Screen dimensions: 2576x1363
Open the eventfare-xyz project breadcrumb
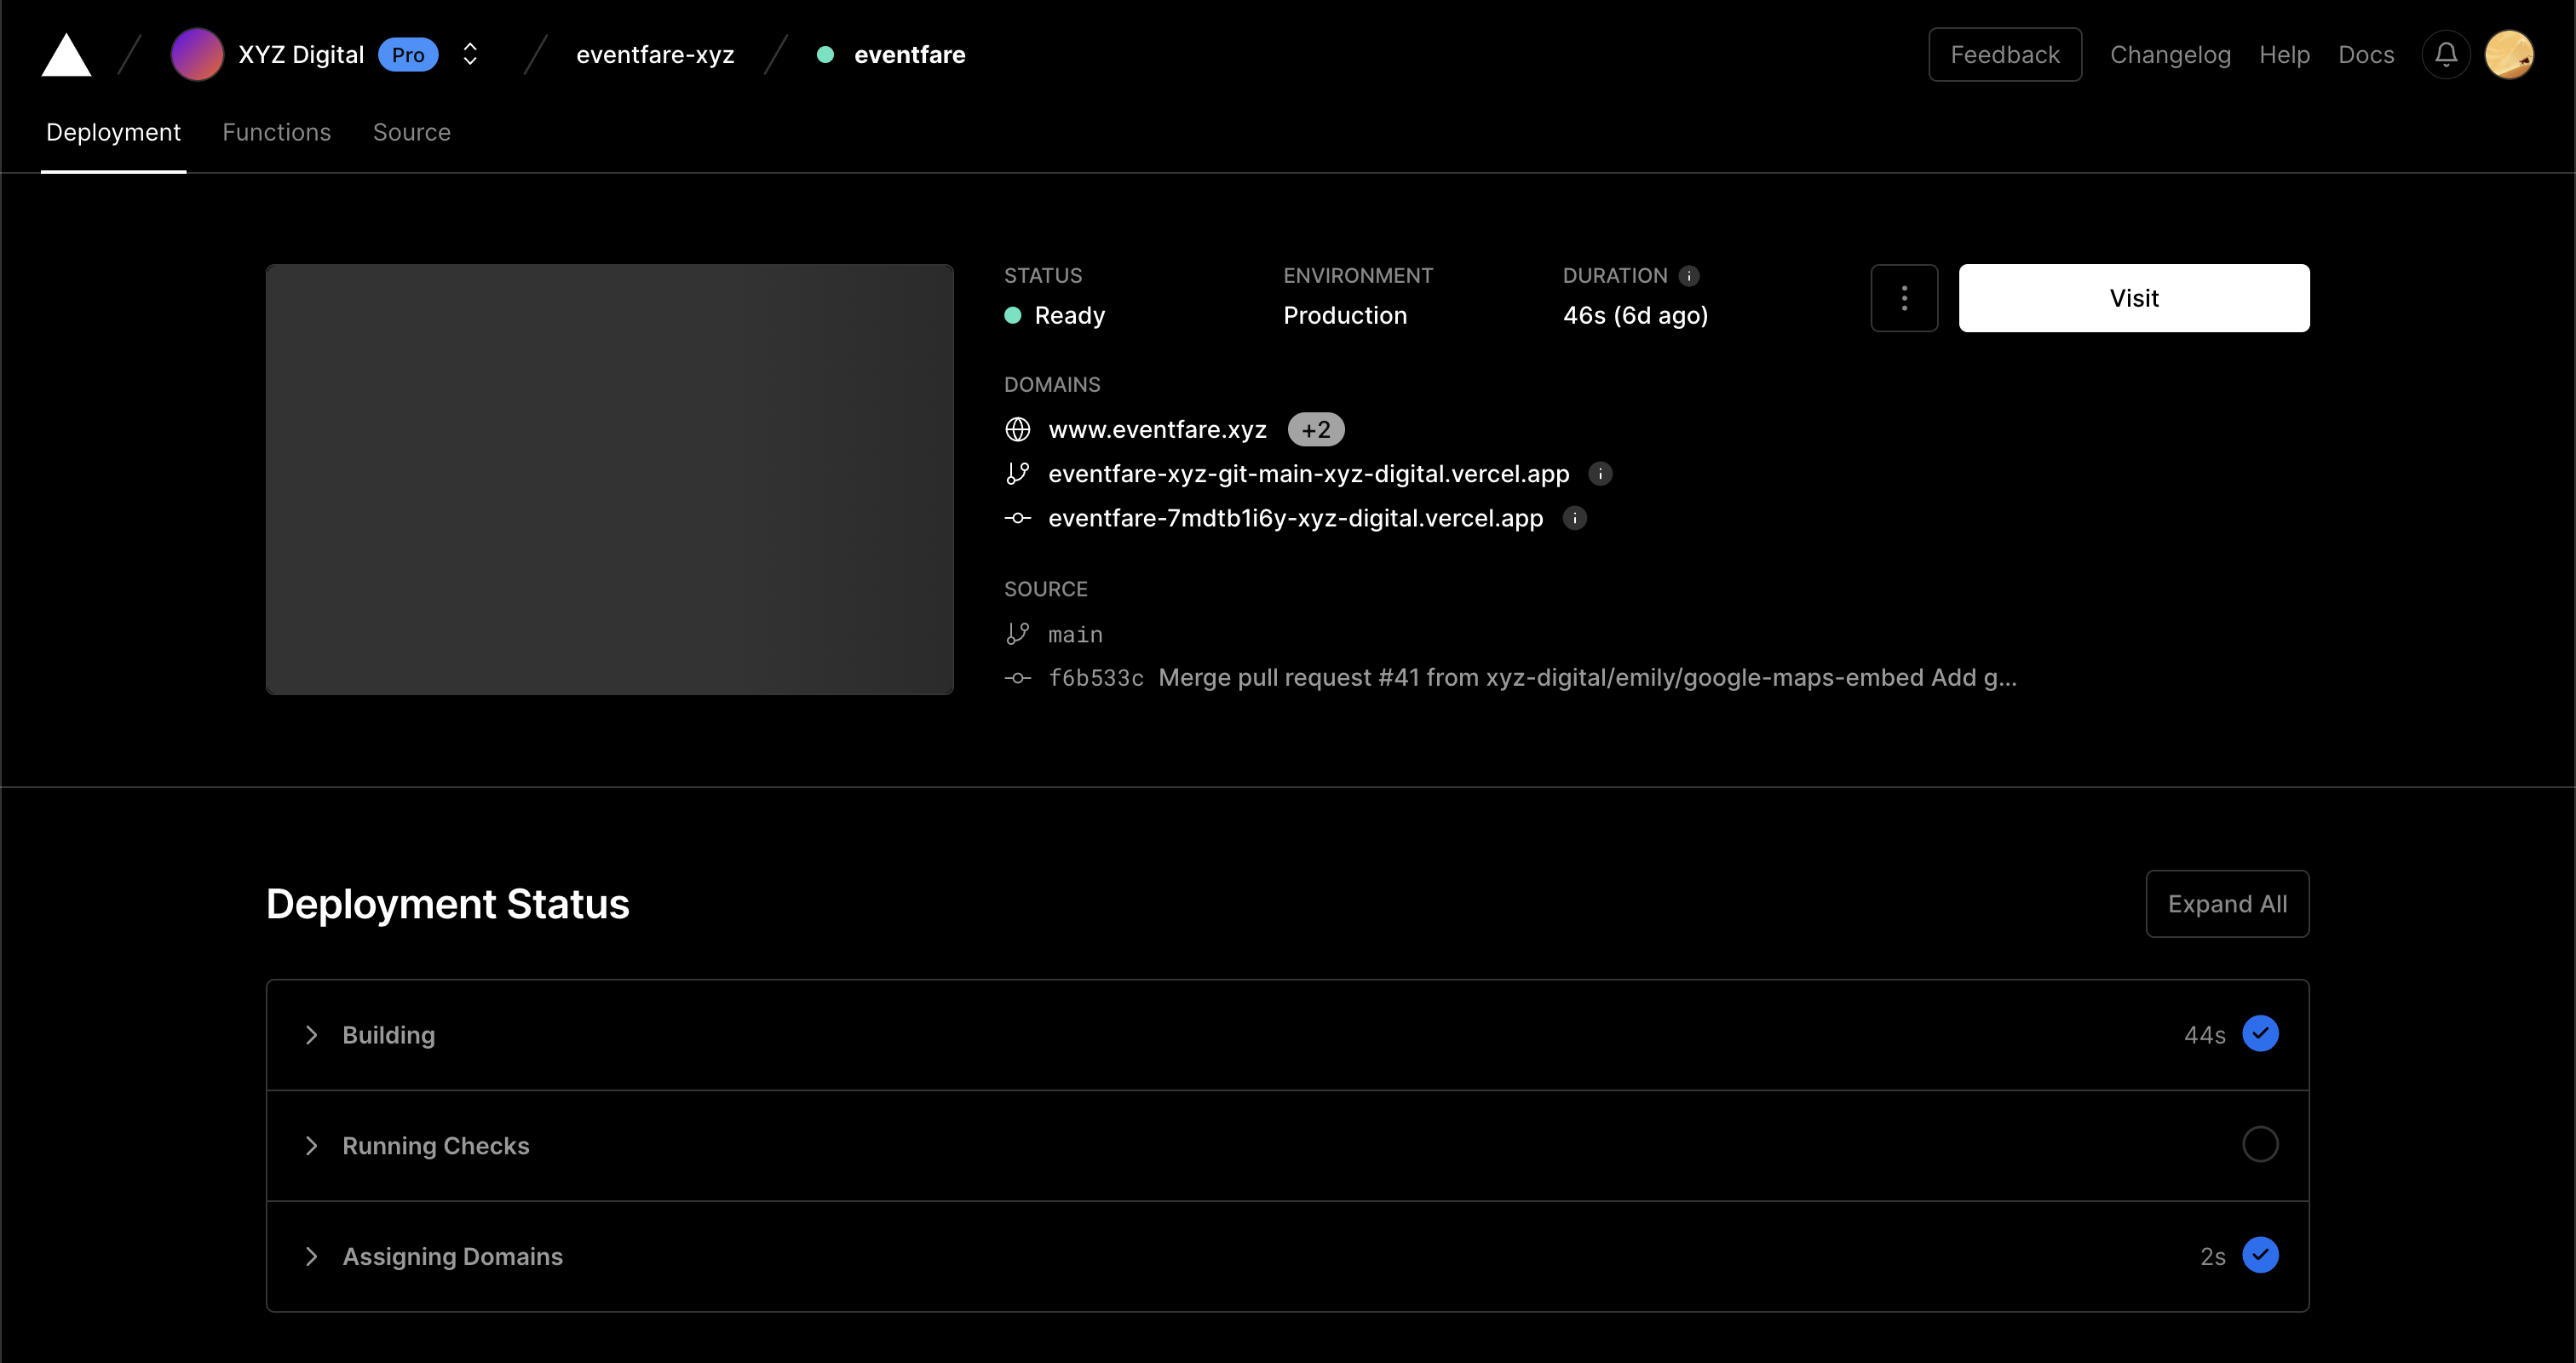pyautogui.click(x=655, y=55)
